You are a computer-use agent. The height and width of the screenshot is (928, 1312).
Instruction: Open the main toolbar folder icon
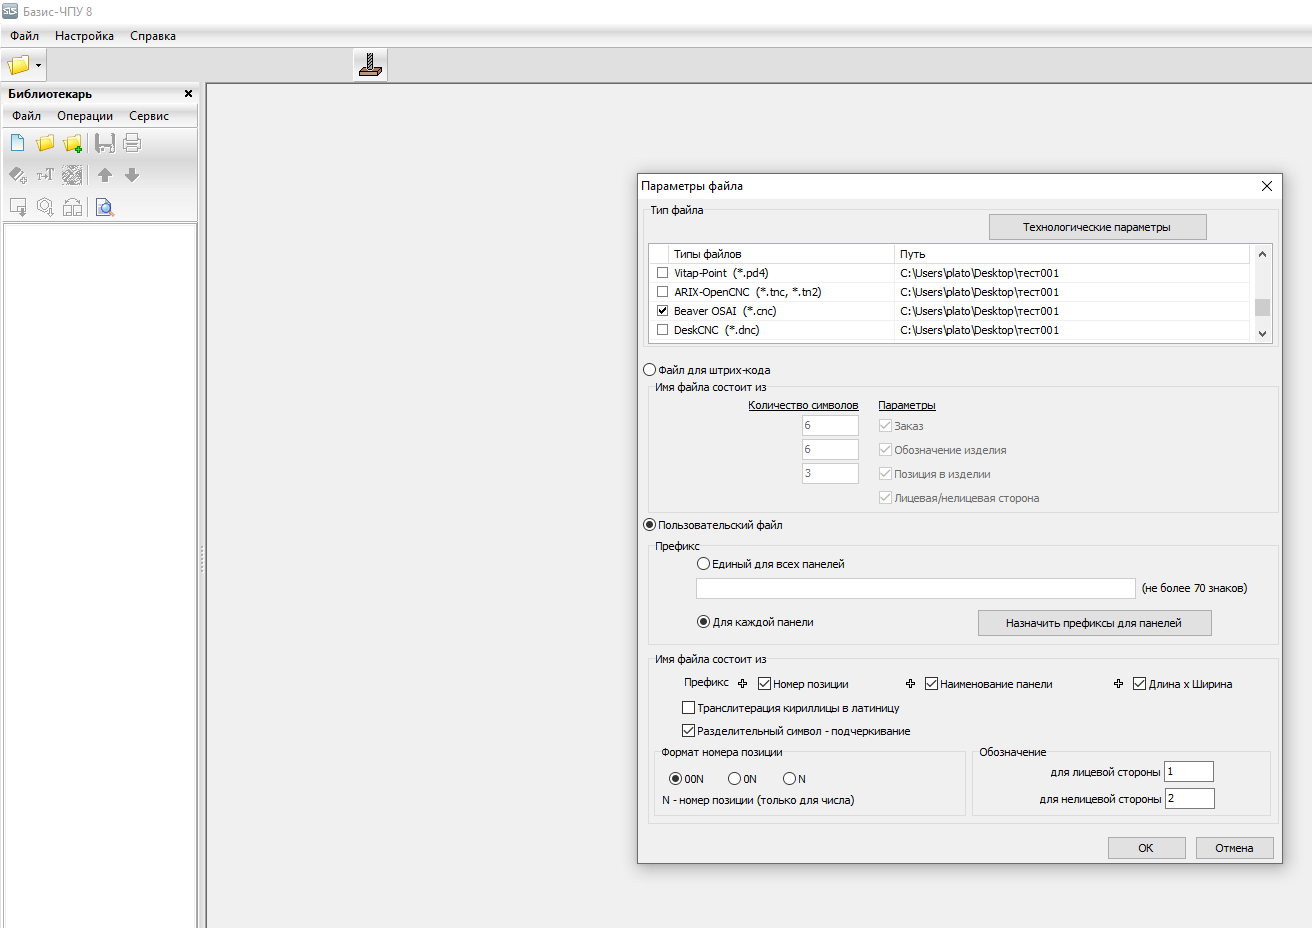[x=18, y=65]
